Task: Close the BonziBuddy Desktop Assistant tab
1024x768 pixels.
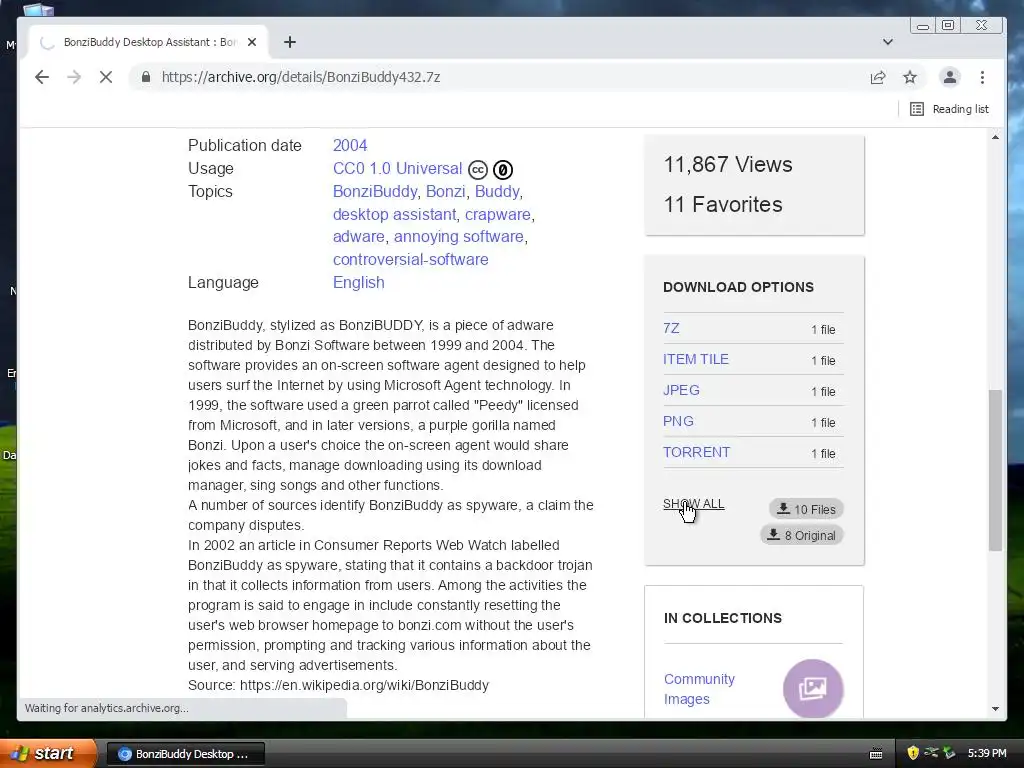Action: [x=252, y=42]
